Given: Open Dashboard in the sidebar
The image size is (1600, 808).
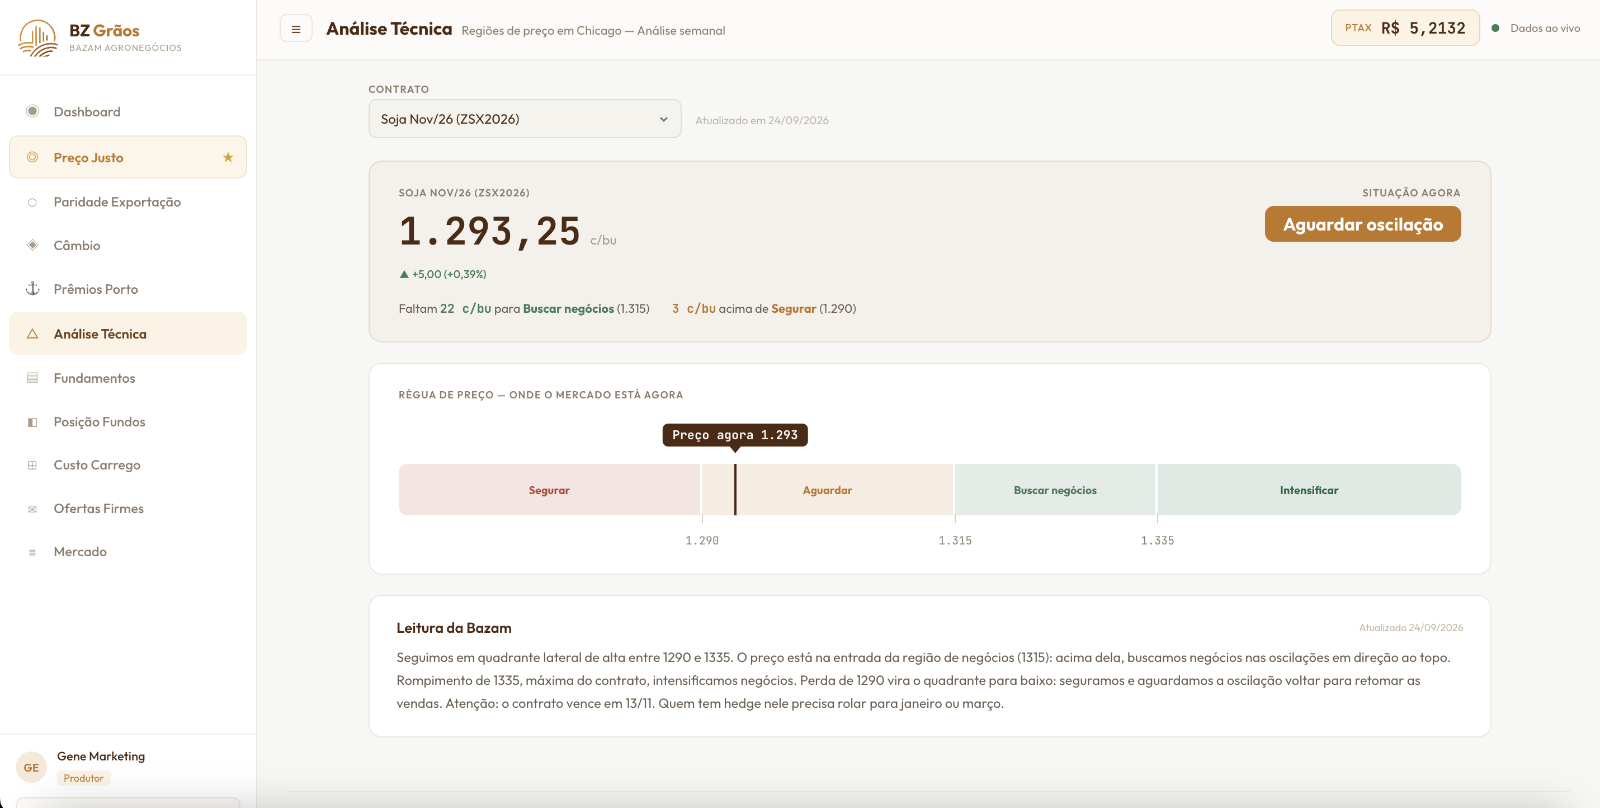Looking at the screenshot, I should 128,112.
